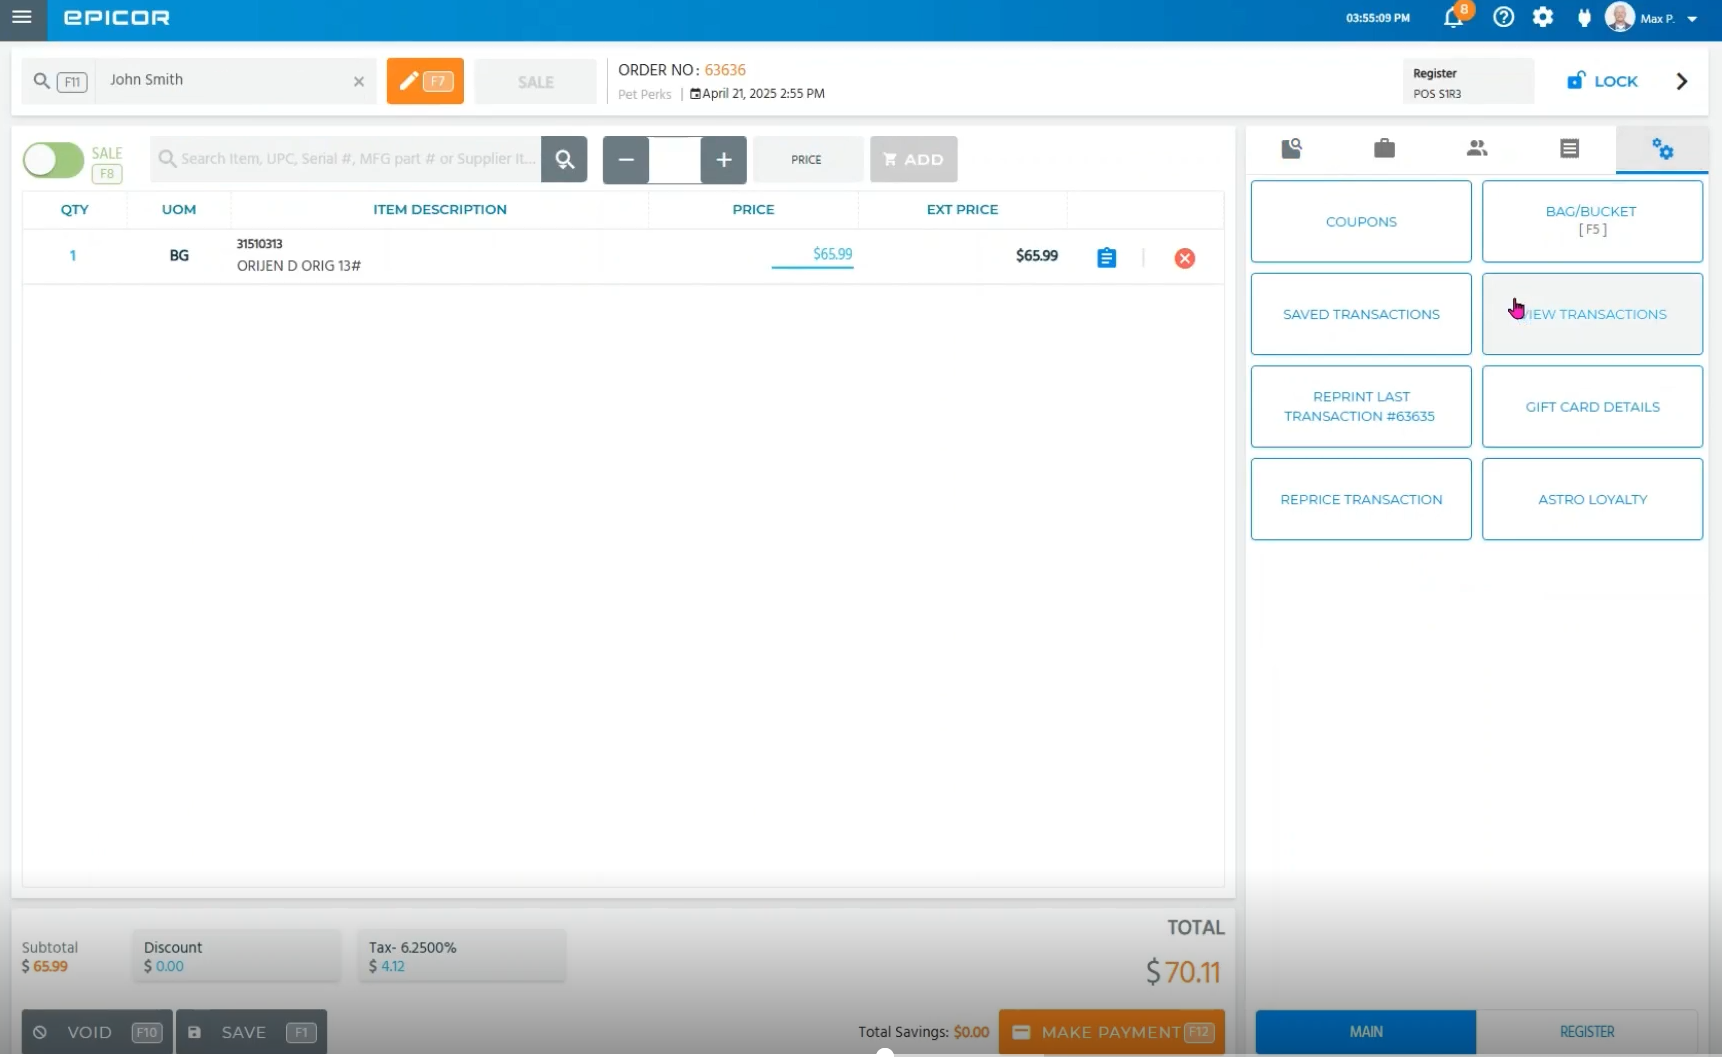Screen dimensions: 1722x1057
Task: Expand the right chevron next to LOCK
Action: tap(1681, 82)
